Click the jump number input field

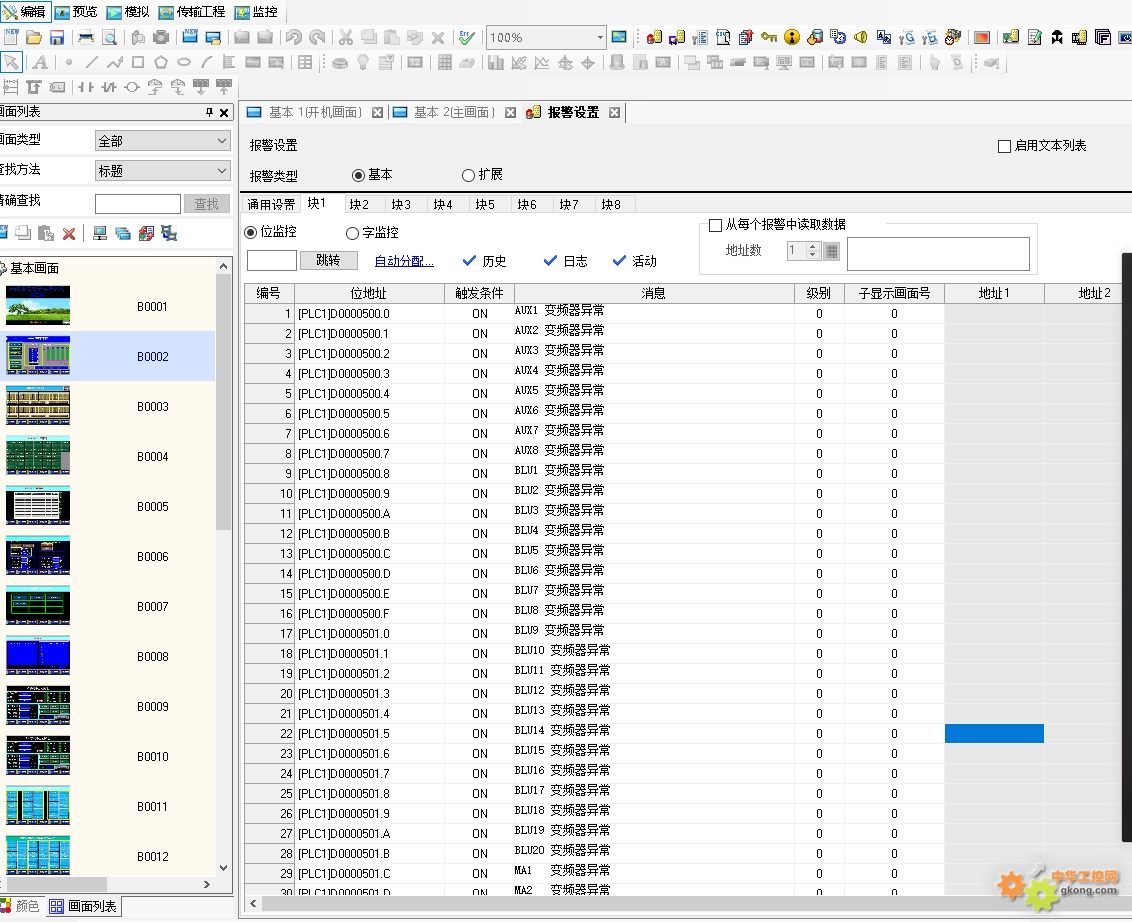(x=271, y=261)
